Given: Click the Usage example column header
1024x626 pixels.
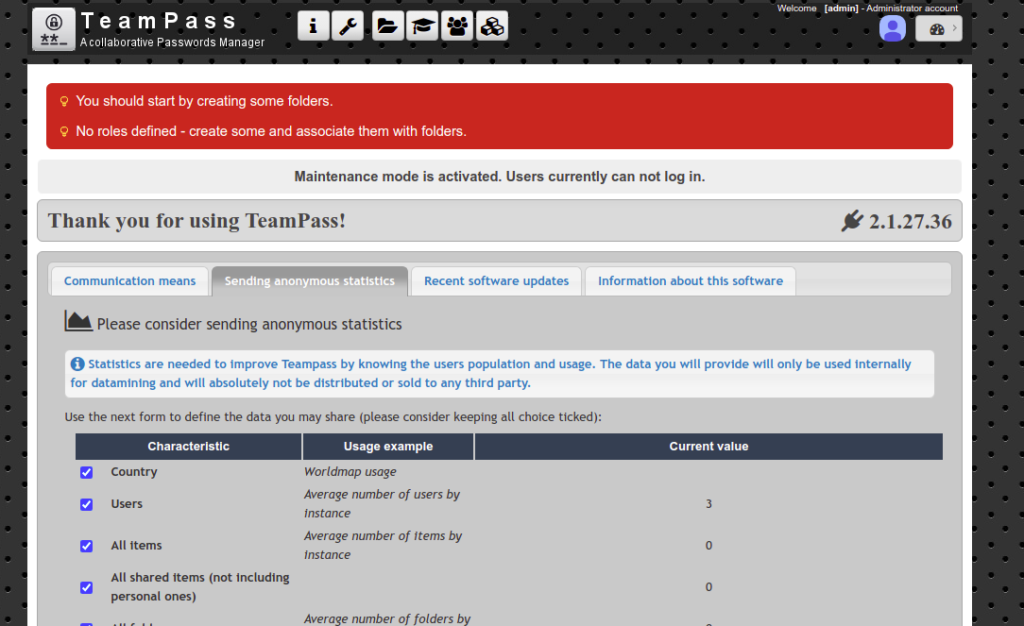Looking at the screenshot, I should click(388, 446).
